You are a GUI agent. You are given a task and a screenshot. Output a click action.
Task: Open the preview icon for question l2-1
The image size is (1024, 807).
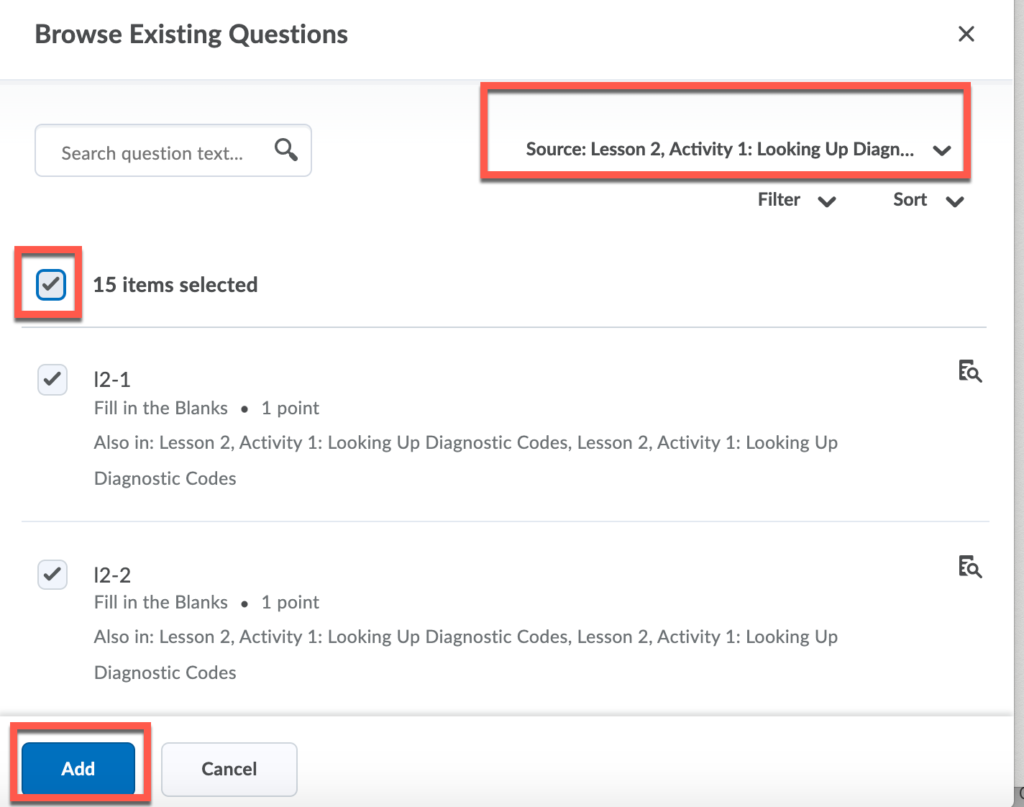pos(969,371)
